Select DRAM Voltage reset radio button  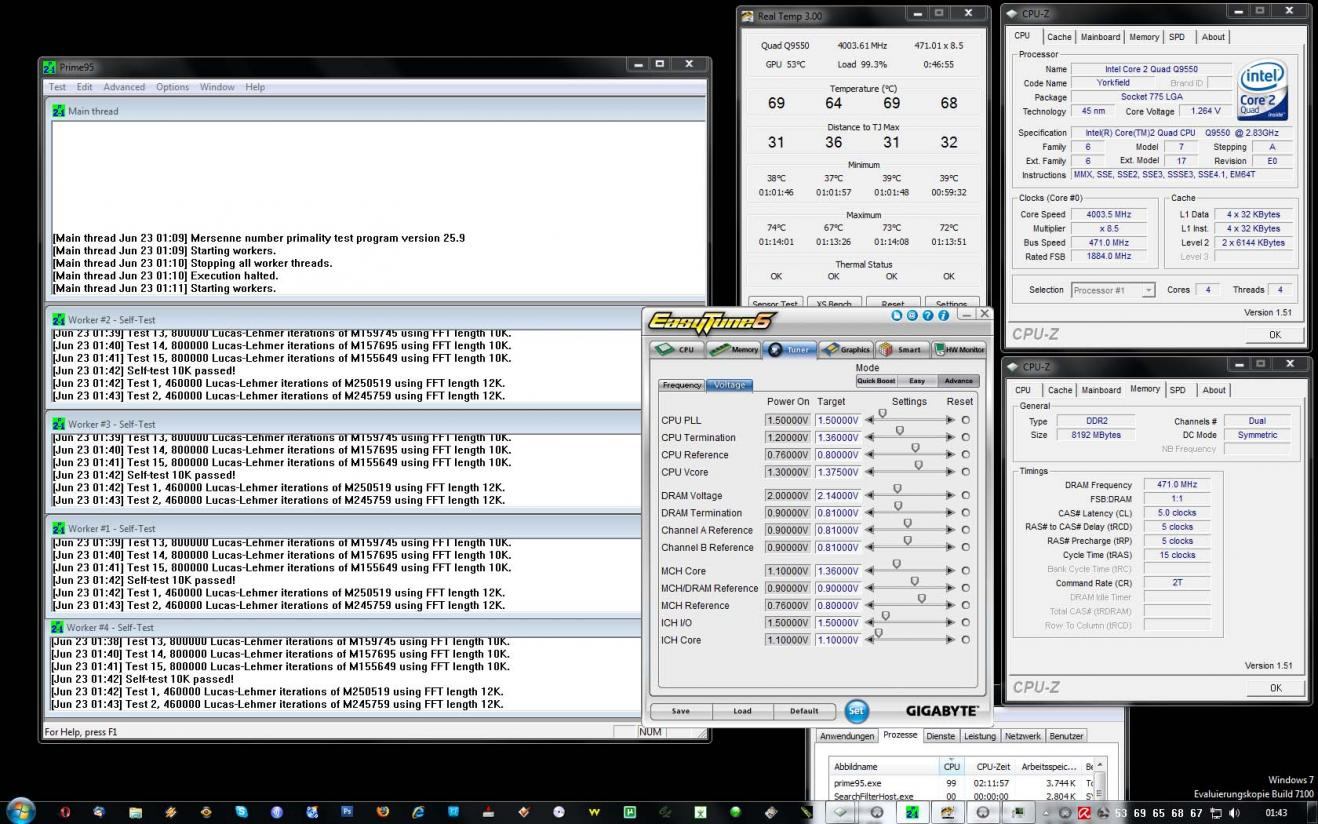click(x=965, y=496)
